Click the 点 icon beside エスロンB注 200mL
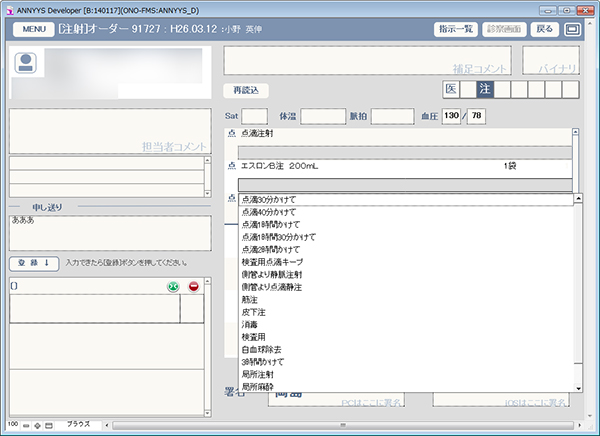The width and height of the screenshot is (600, 436). click(232, 166)
